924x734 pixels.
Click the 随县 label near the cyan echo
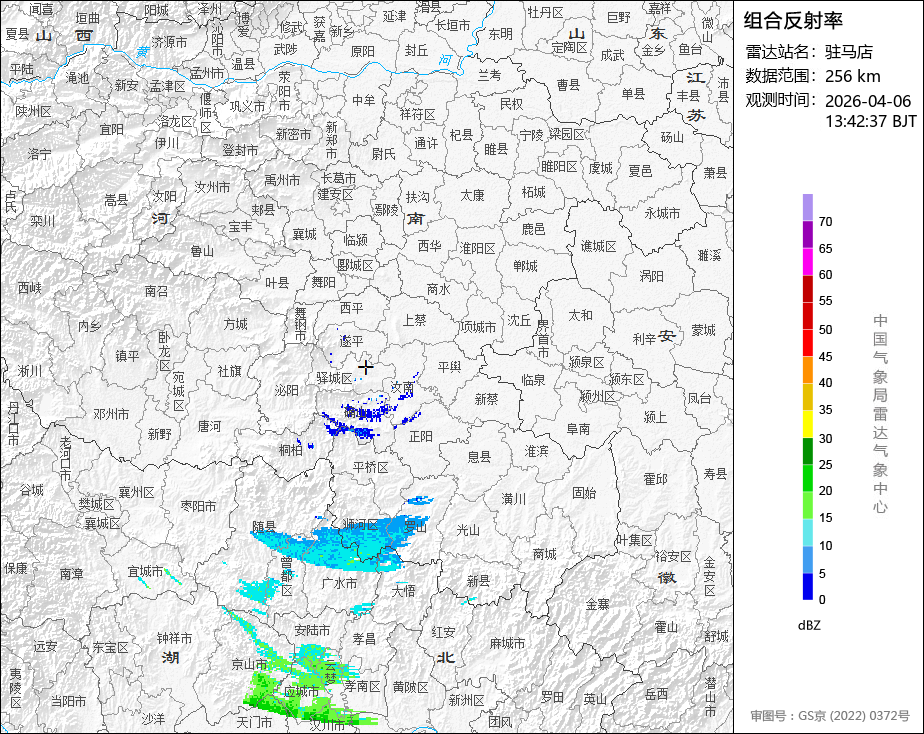click(263, 526)
